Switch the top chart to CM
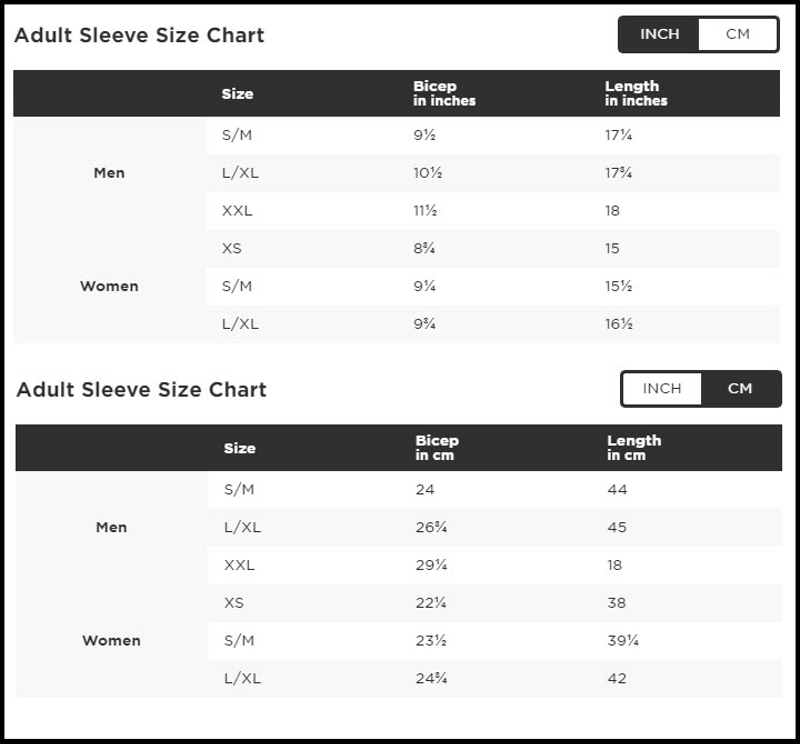The width and height of the screenshot is (800, 744). point(738,34)
